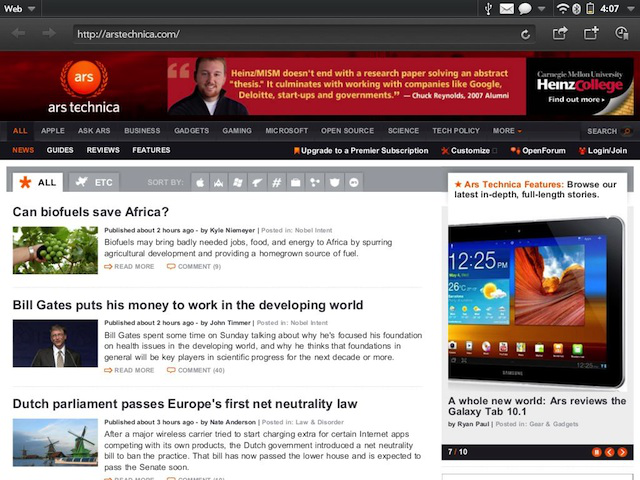
Task: Expand notifications dropdown arrow beside message icons
Action: coord(541,9)
